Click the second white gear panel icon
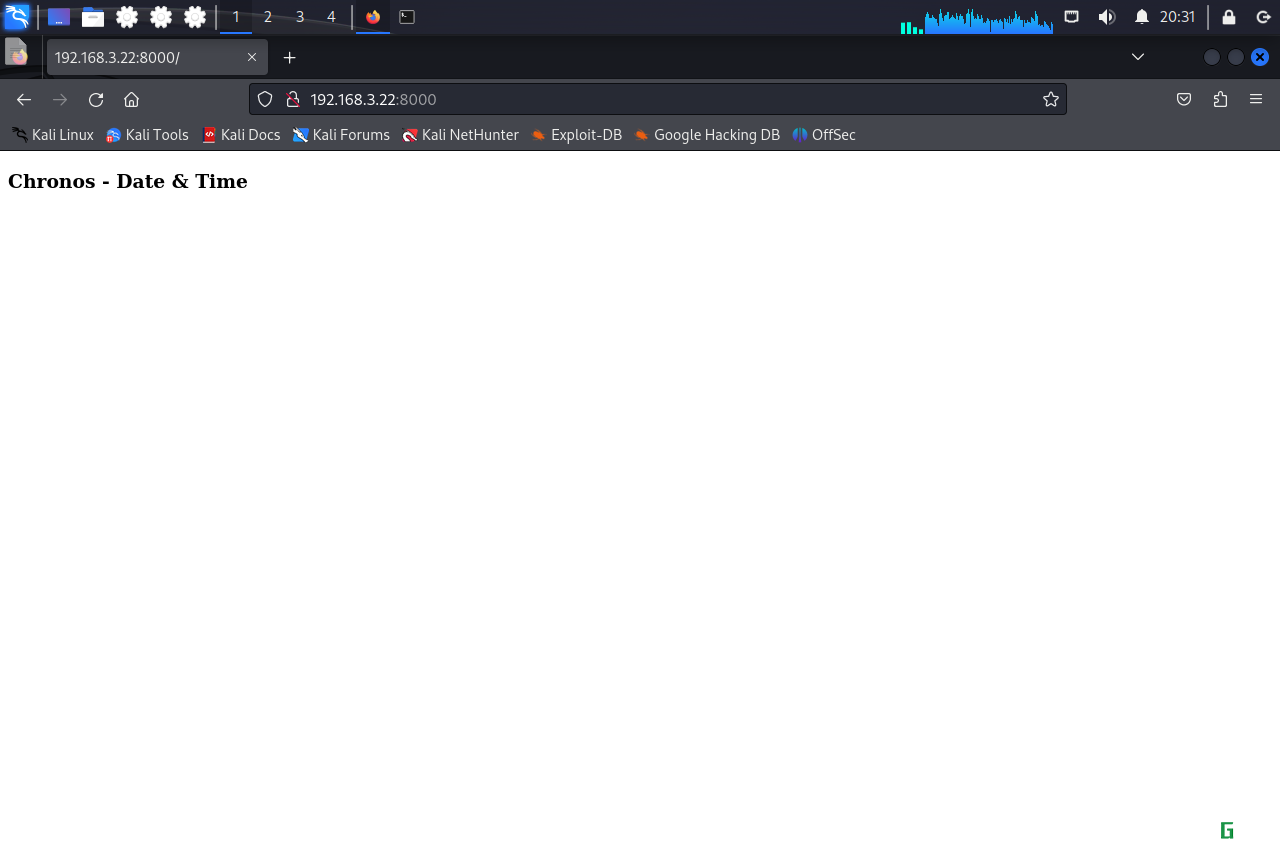 pos(161,17)
